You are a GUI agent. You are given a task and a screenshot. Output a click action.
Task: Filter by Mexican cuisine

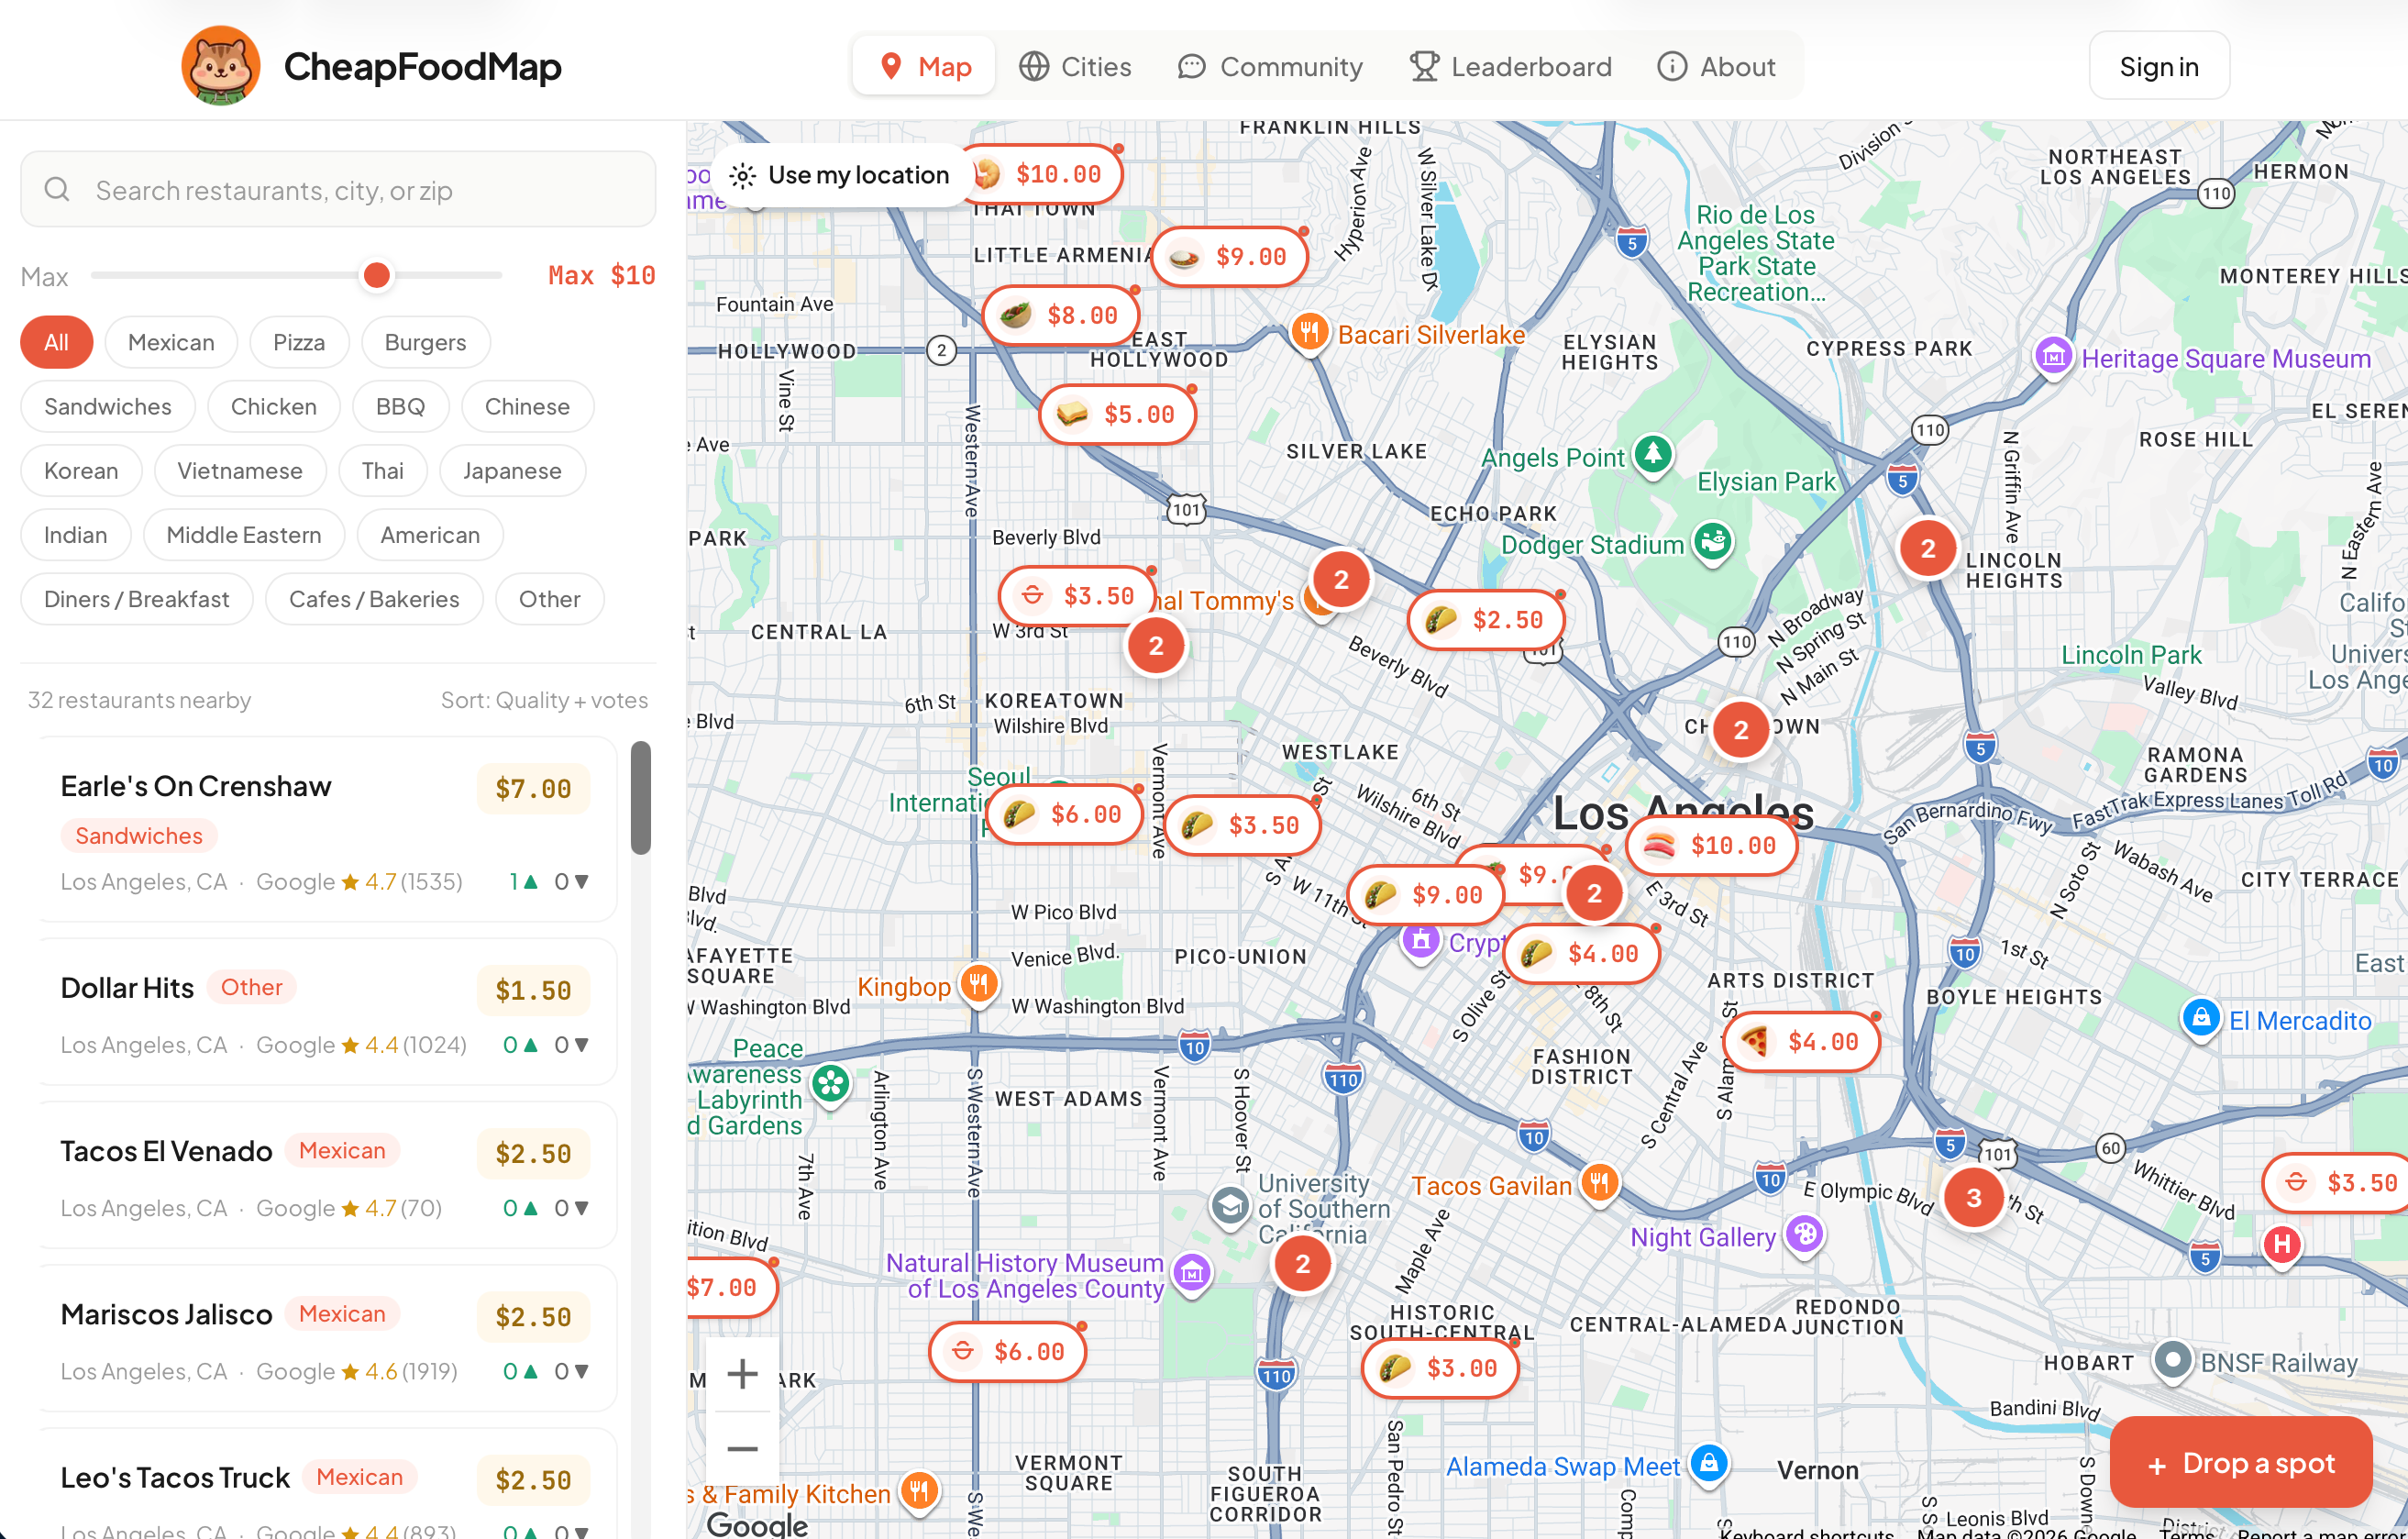tap(171, 343)
